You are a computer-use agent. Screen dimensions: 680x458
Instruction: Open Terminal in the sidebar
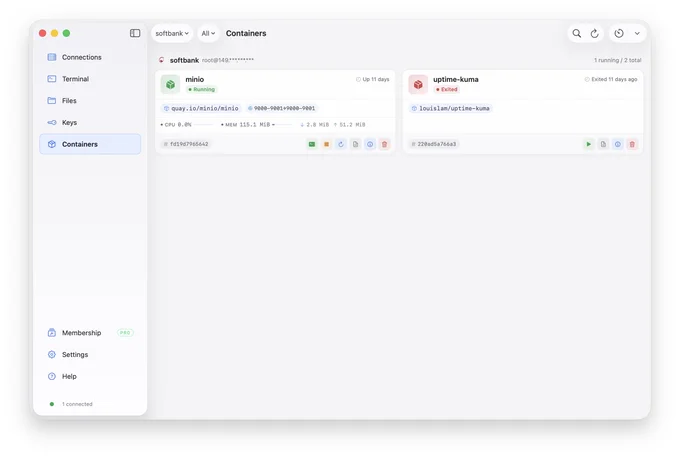(x=90, y=79)
